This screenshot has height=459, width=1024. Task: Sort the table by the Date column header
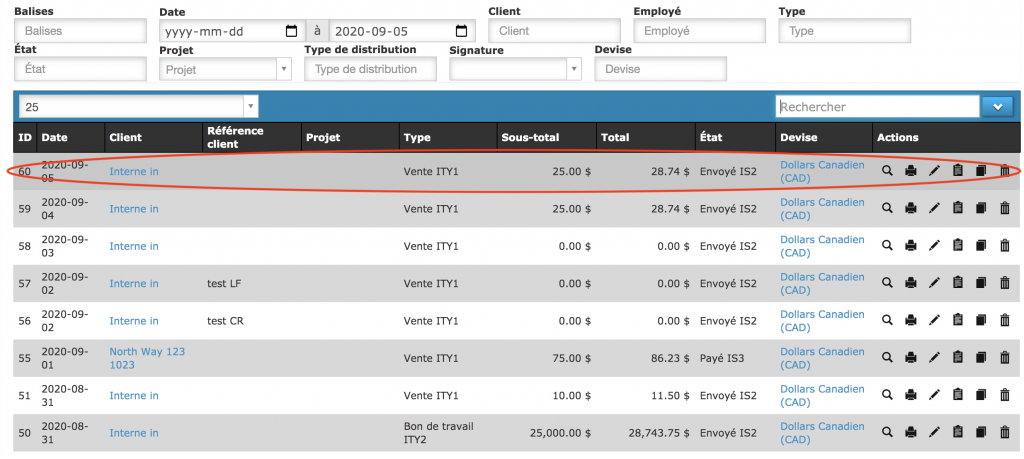(55, 137)
